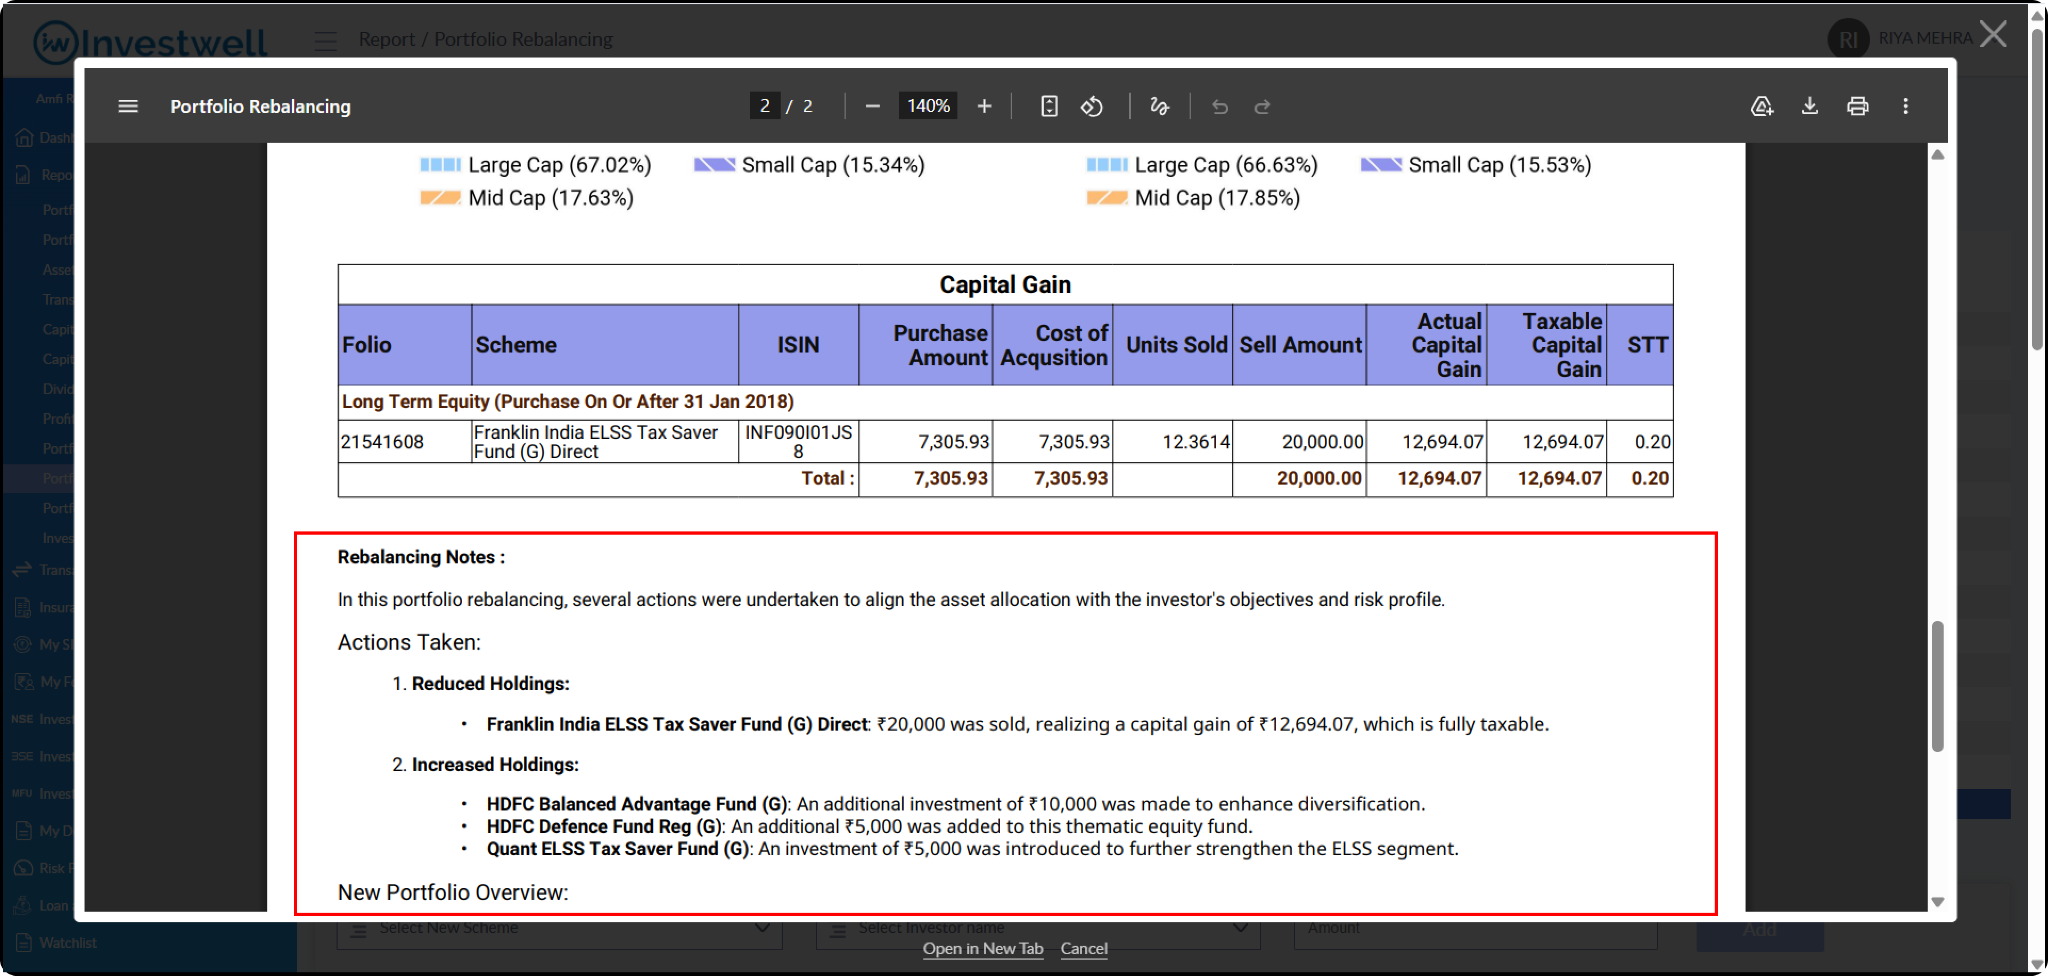Open the Select New Scheme dropdown
The height and width of the screenshot is (976, 2048).
(x=560, y=929)
